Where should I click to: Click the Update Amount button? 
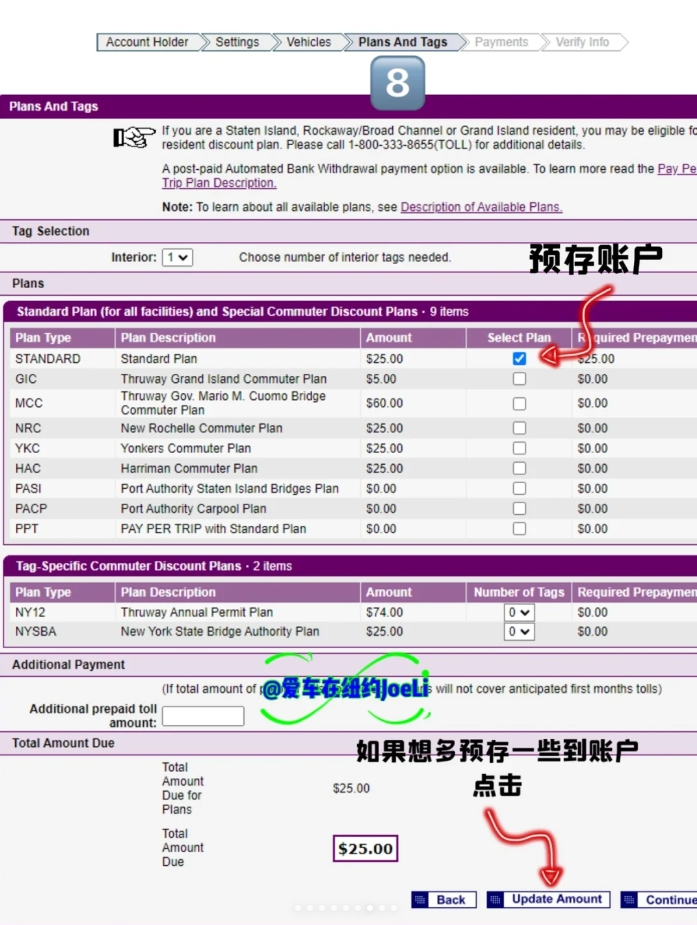click(x=548, y=900)
